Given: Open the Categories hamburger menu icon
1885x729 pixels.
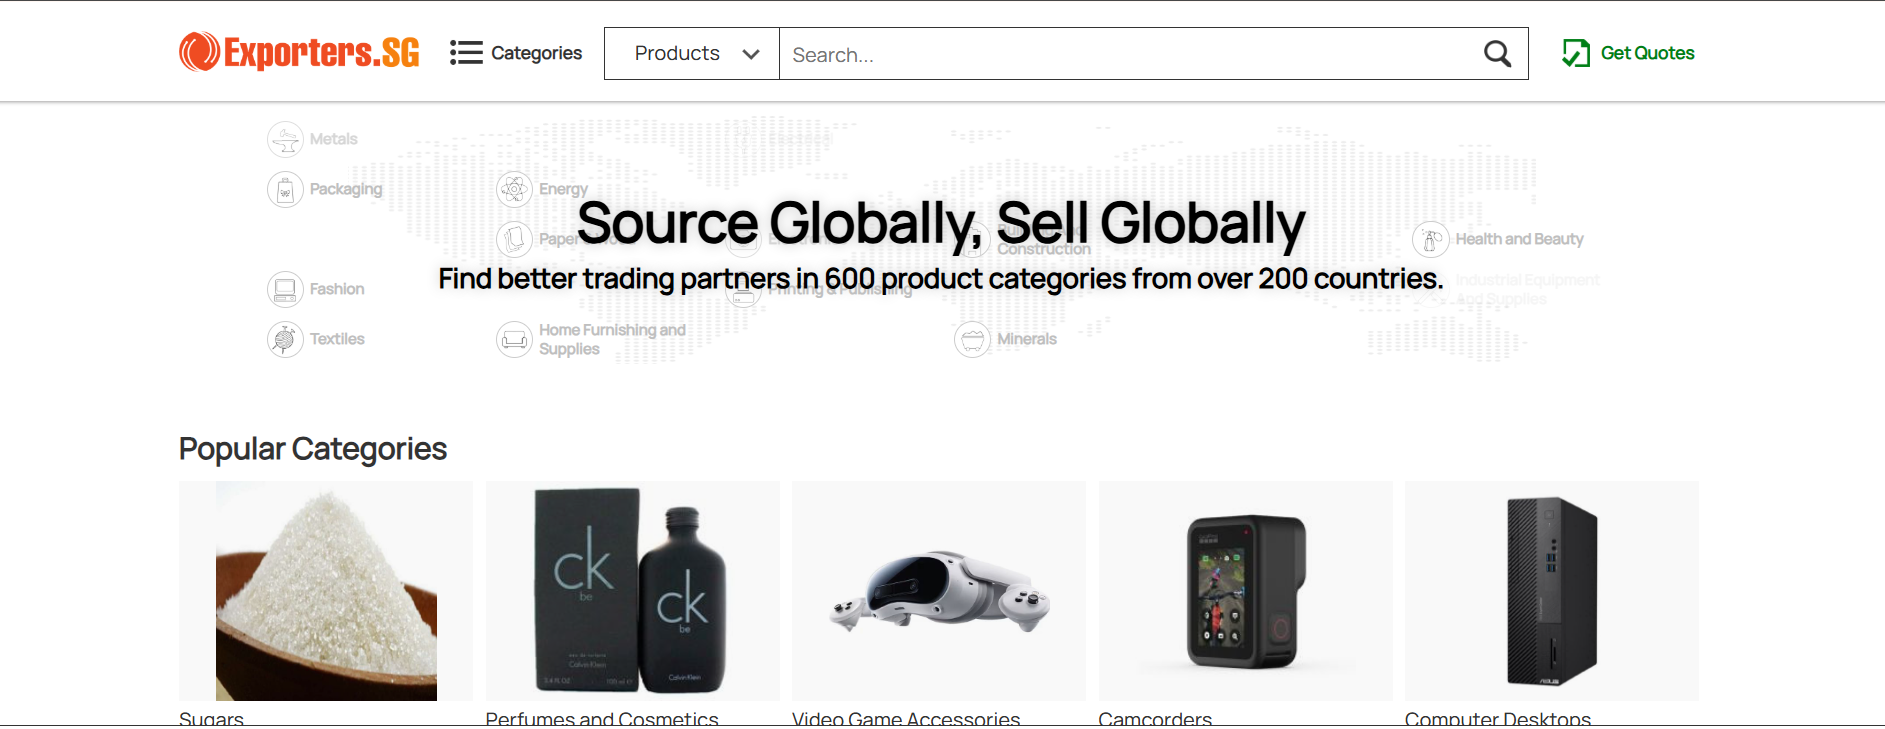Looking at the screenshot, I should [x=466, y=53].
